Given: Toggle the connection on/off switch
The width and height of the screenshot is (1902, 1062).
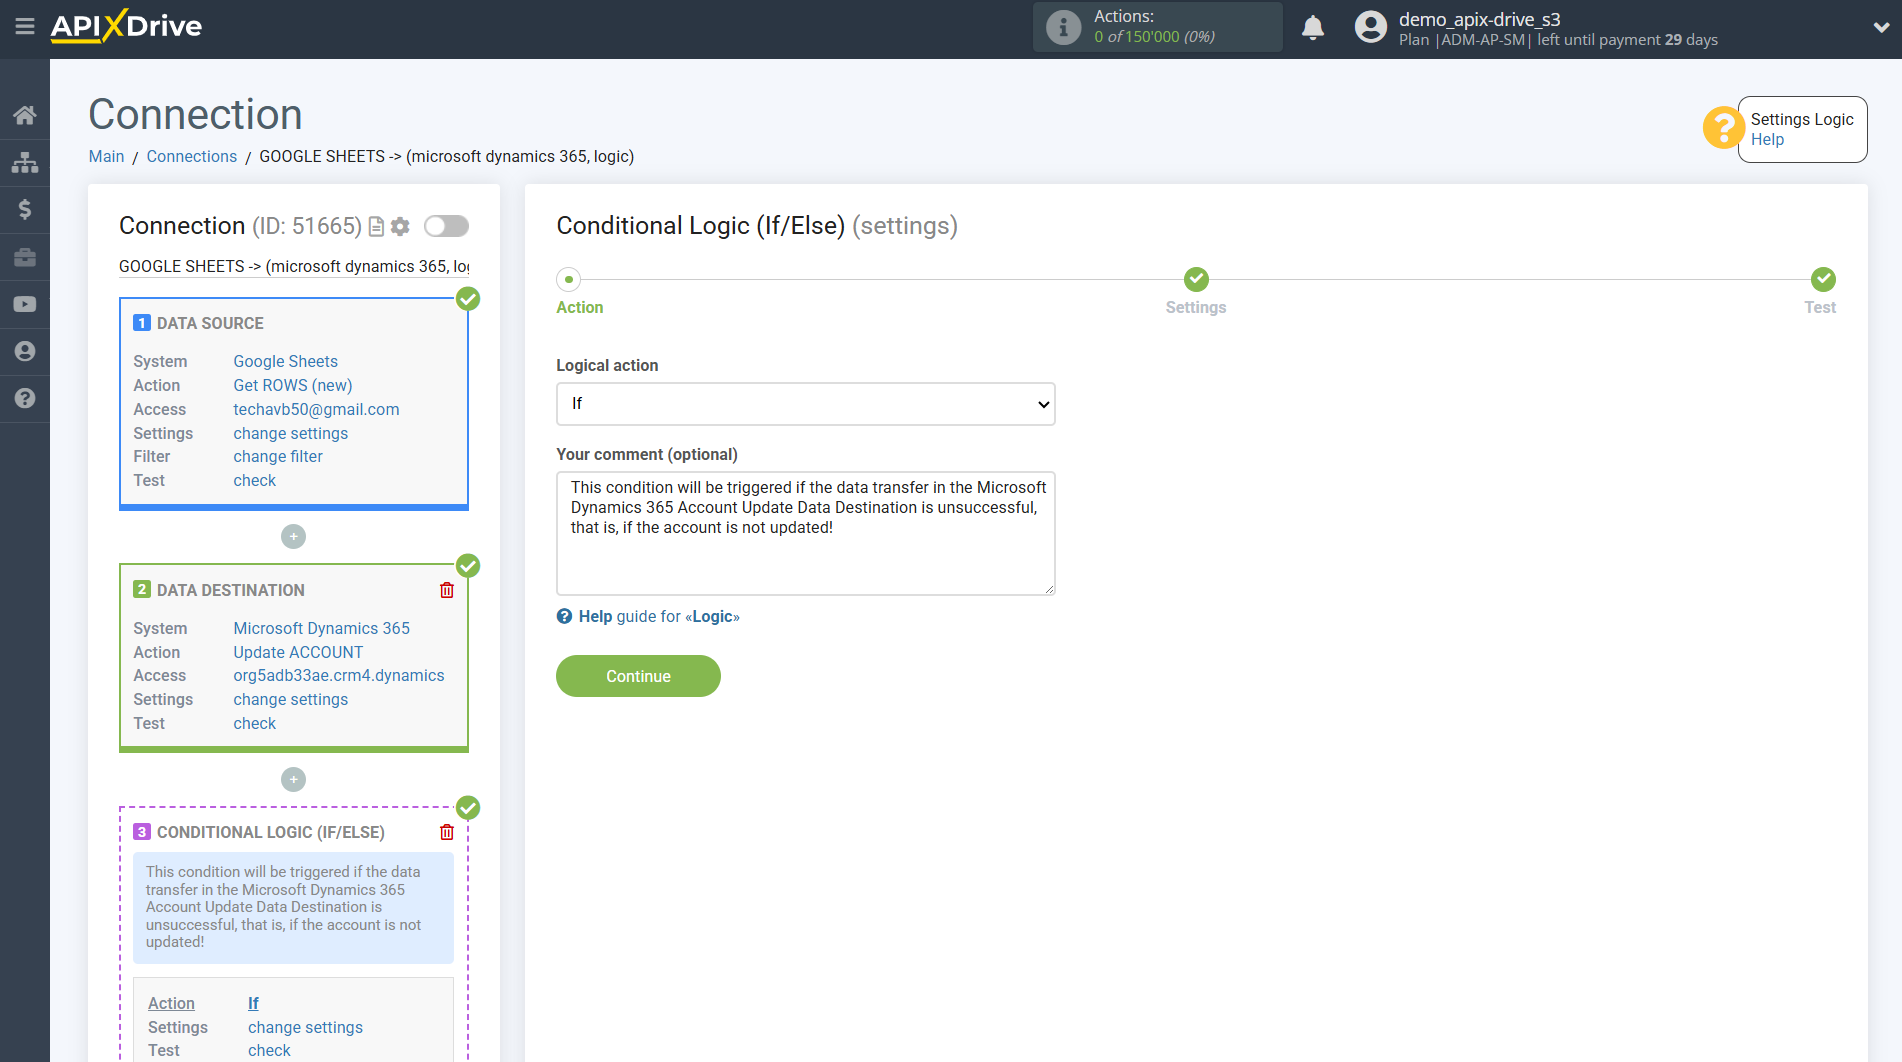Looking at the screenshot, I should click(446, 226).
